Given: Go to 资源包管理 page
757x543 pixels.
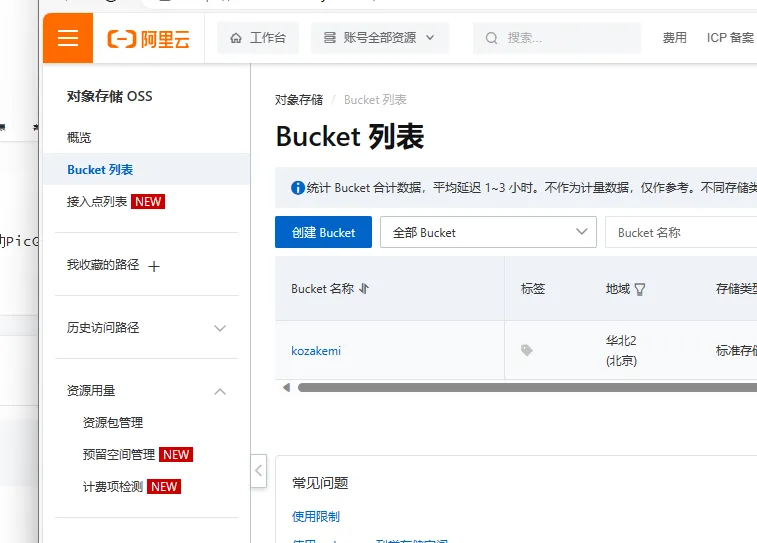Looking at the screenshot, I should pyautogui.click(x=113, y=422).
